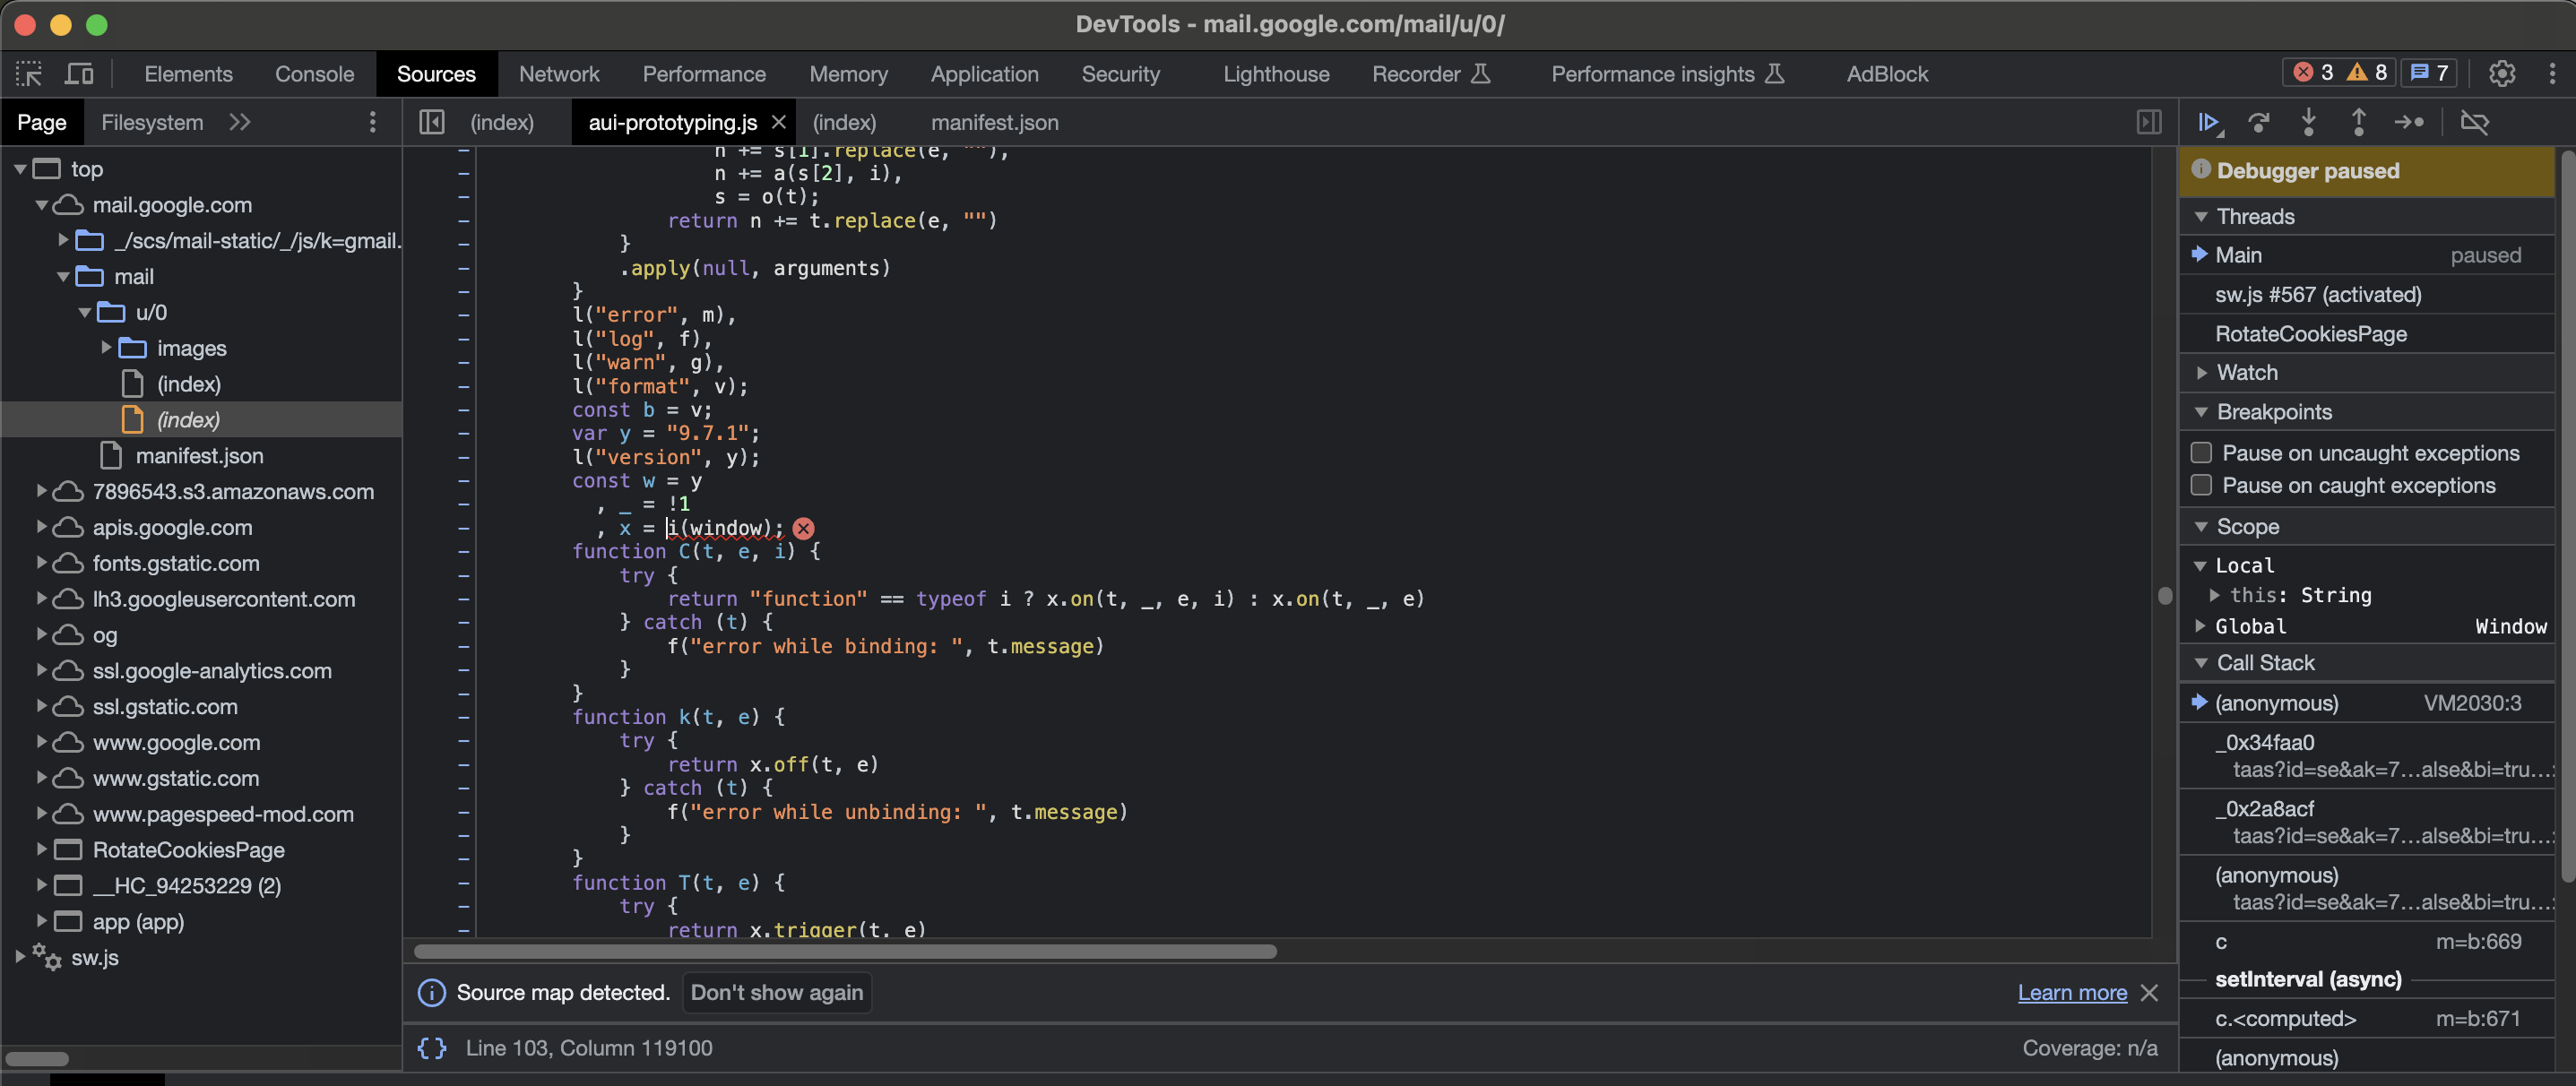This screenshot has height=1086, width=2576.
Task: Show more navigator tabs chevron
Action: pos(239,122)
